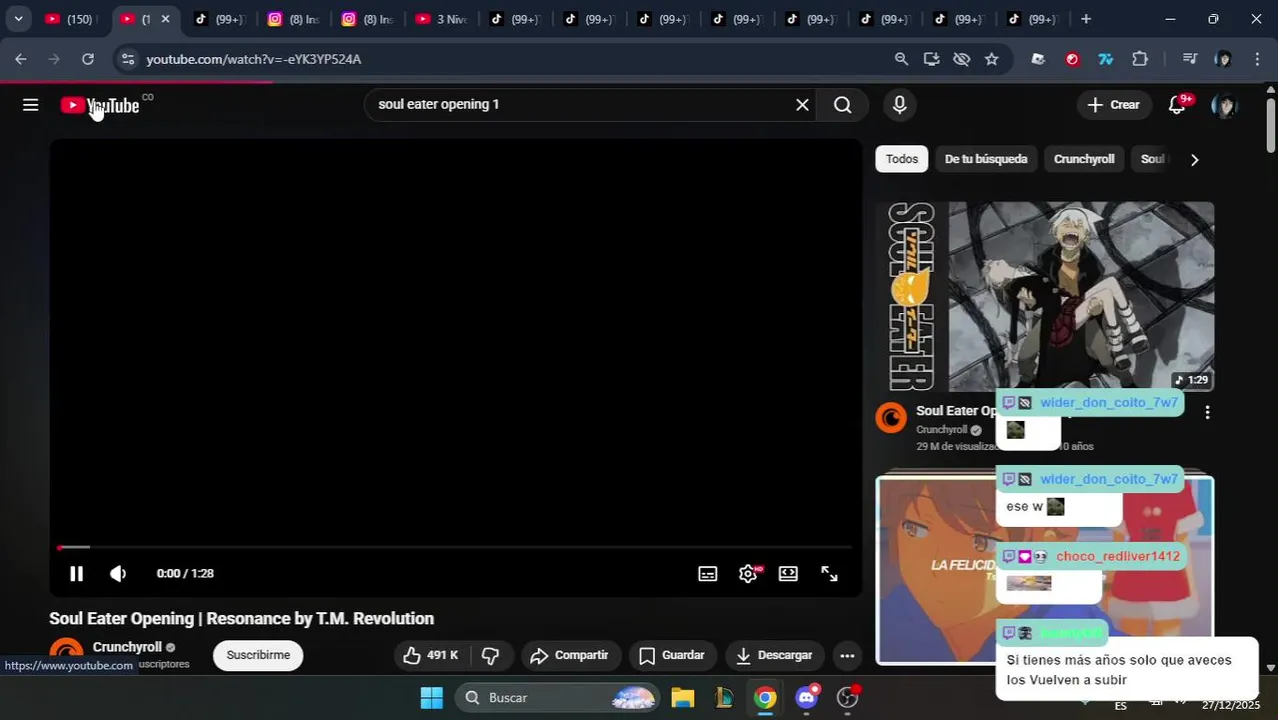Open the zoom magnifier in address bar
The height and width of the screenshot is (720, 1278).
pos(901,59)
